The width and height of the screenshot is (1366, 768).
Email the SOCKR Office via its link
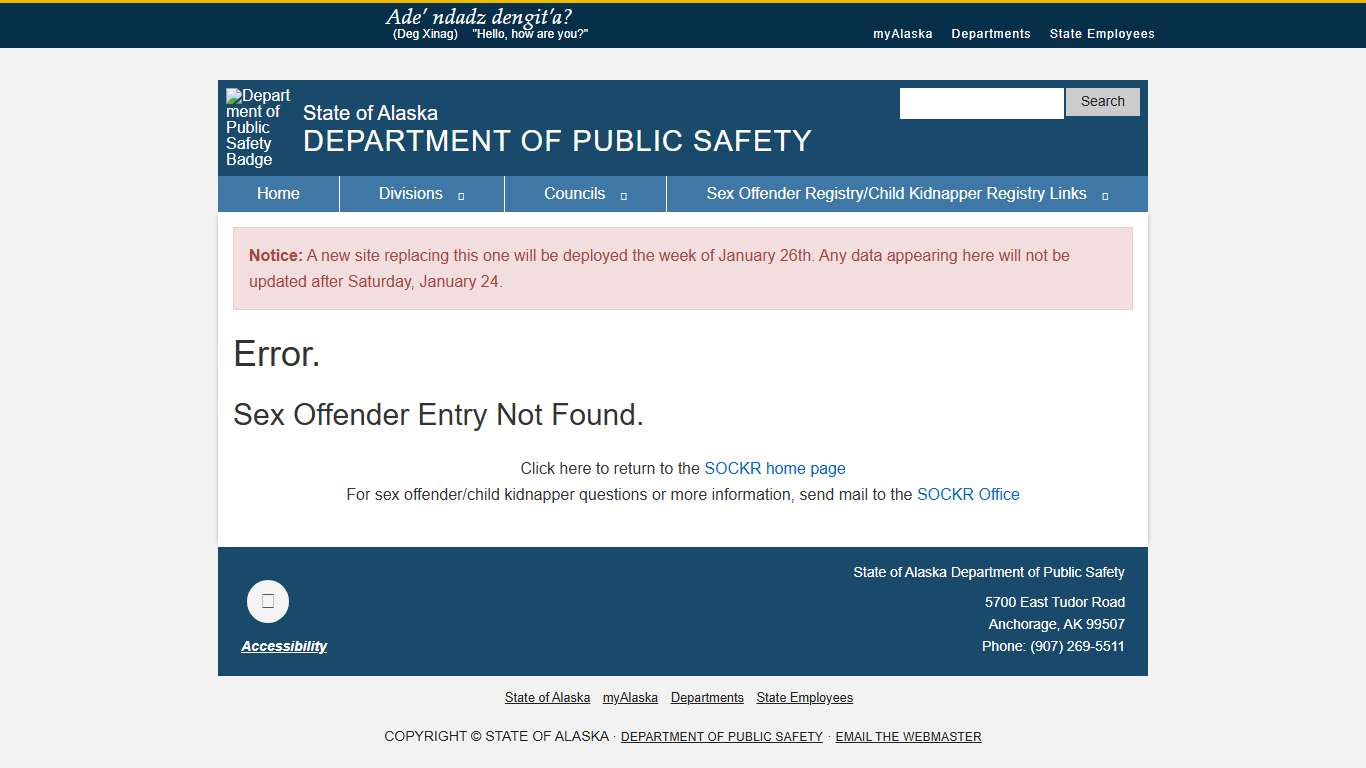(967, 494)
